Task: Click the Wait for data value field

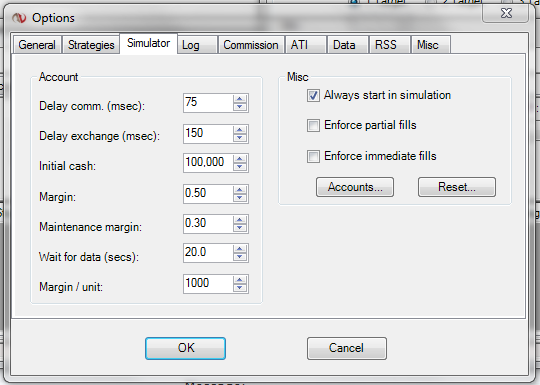Action: 208,253
